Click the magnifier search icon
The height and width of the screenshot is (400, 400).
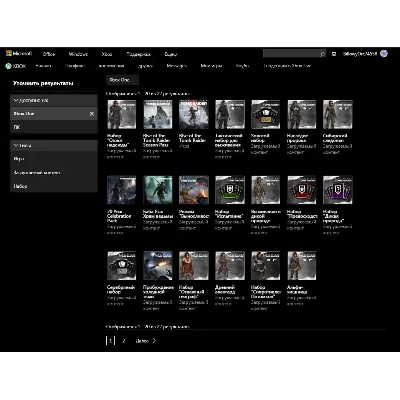point(322,54)
